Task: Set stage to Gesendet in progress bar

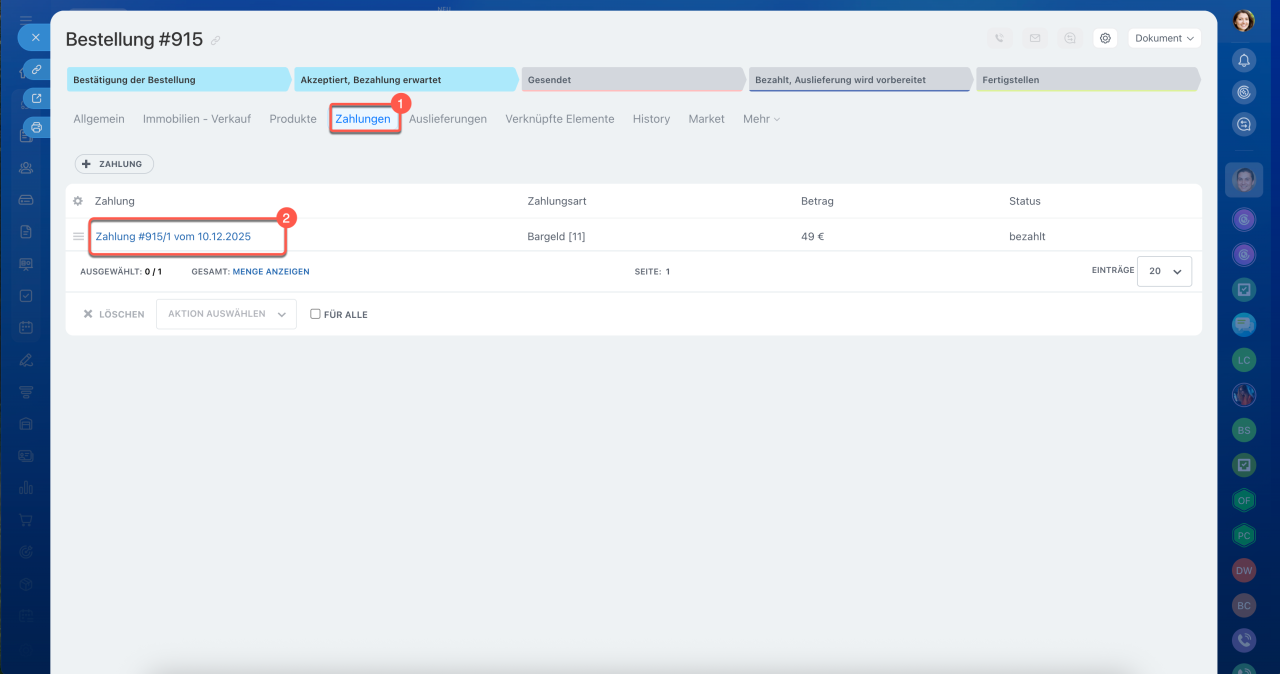Action: (x=632, y=79)
